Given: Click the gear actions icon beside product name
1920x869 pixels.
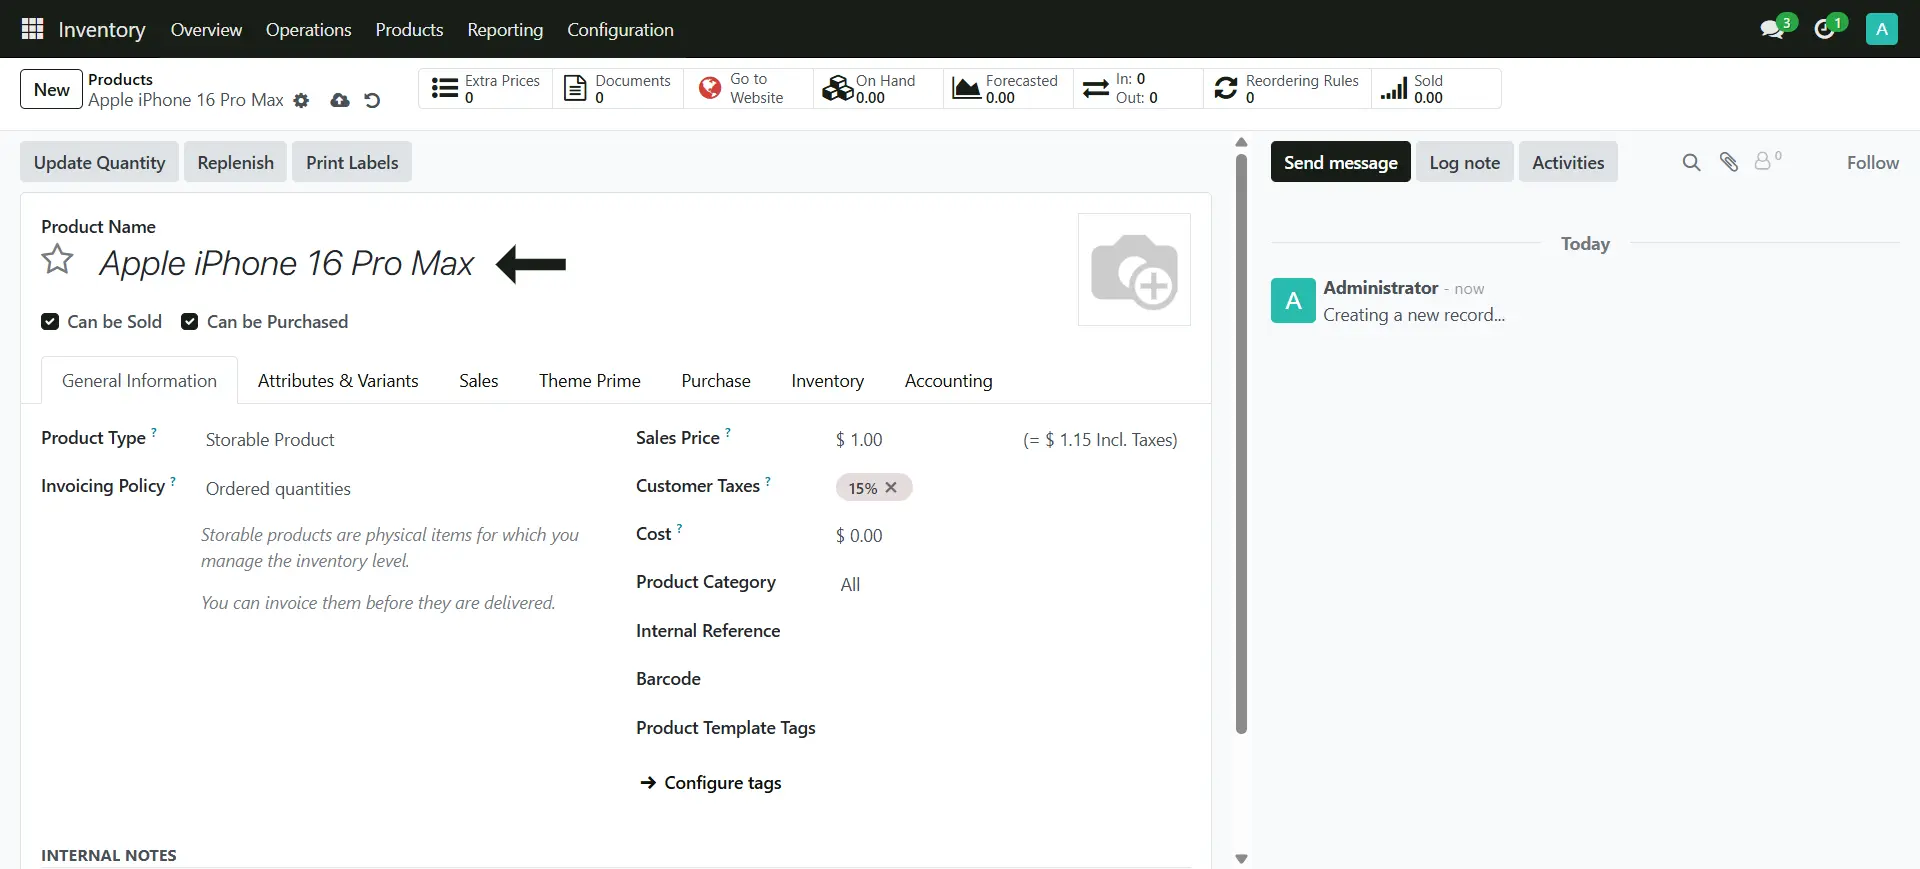Looking at the screenshot, I should pyautogui.click(x=301, y=101).
